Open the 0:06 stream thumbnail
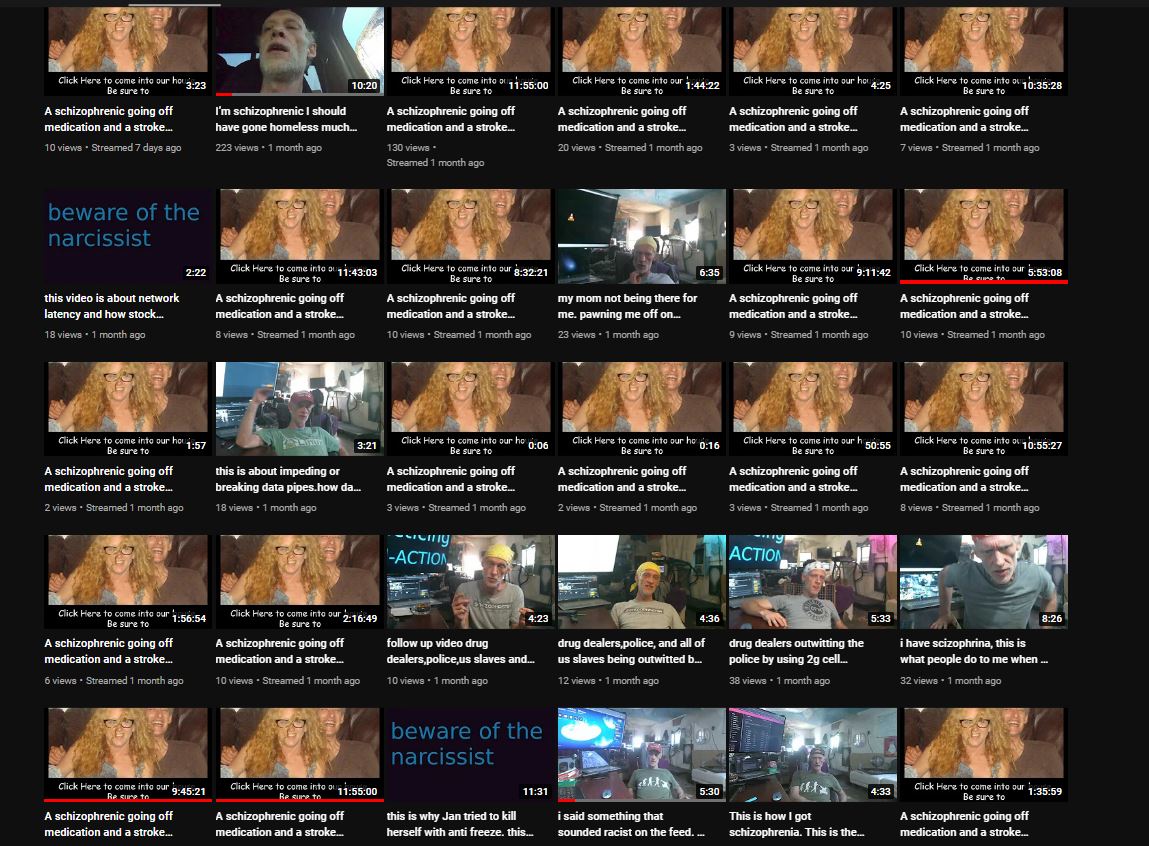Screen dimensions: 1149x846 (x=470, y=409)
